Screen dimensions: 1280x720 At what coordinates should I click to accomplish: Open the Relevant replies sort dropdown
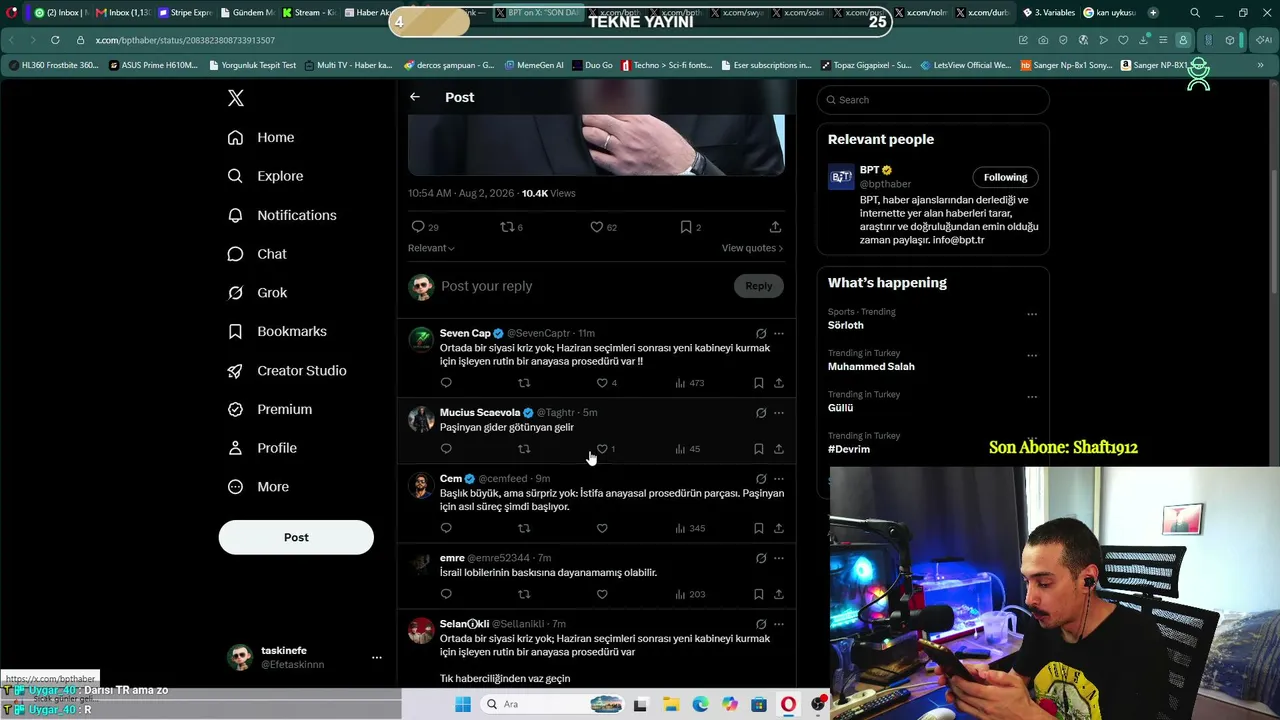(431, 248)
